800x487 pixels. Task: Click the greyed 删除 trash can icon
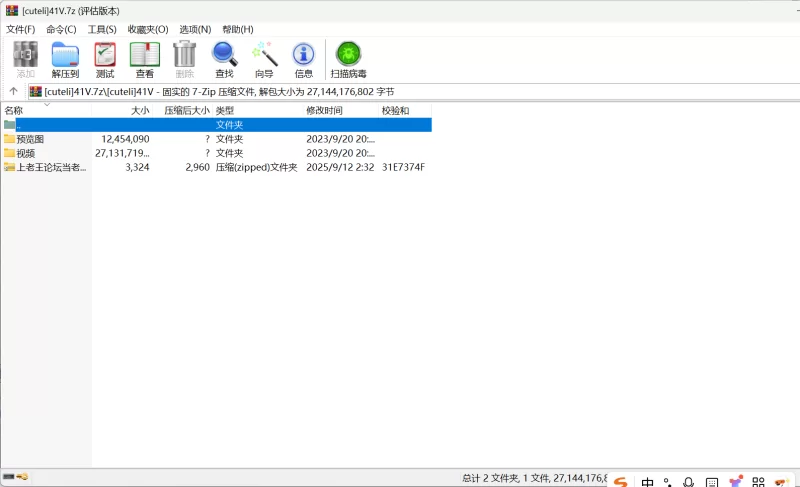click(x=185, y=54)
